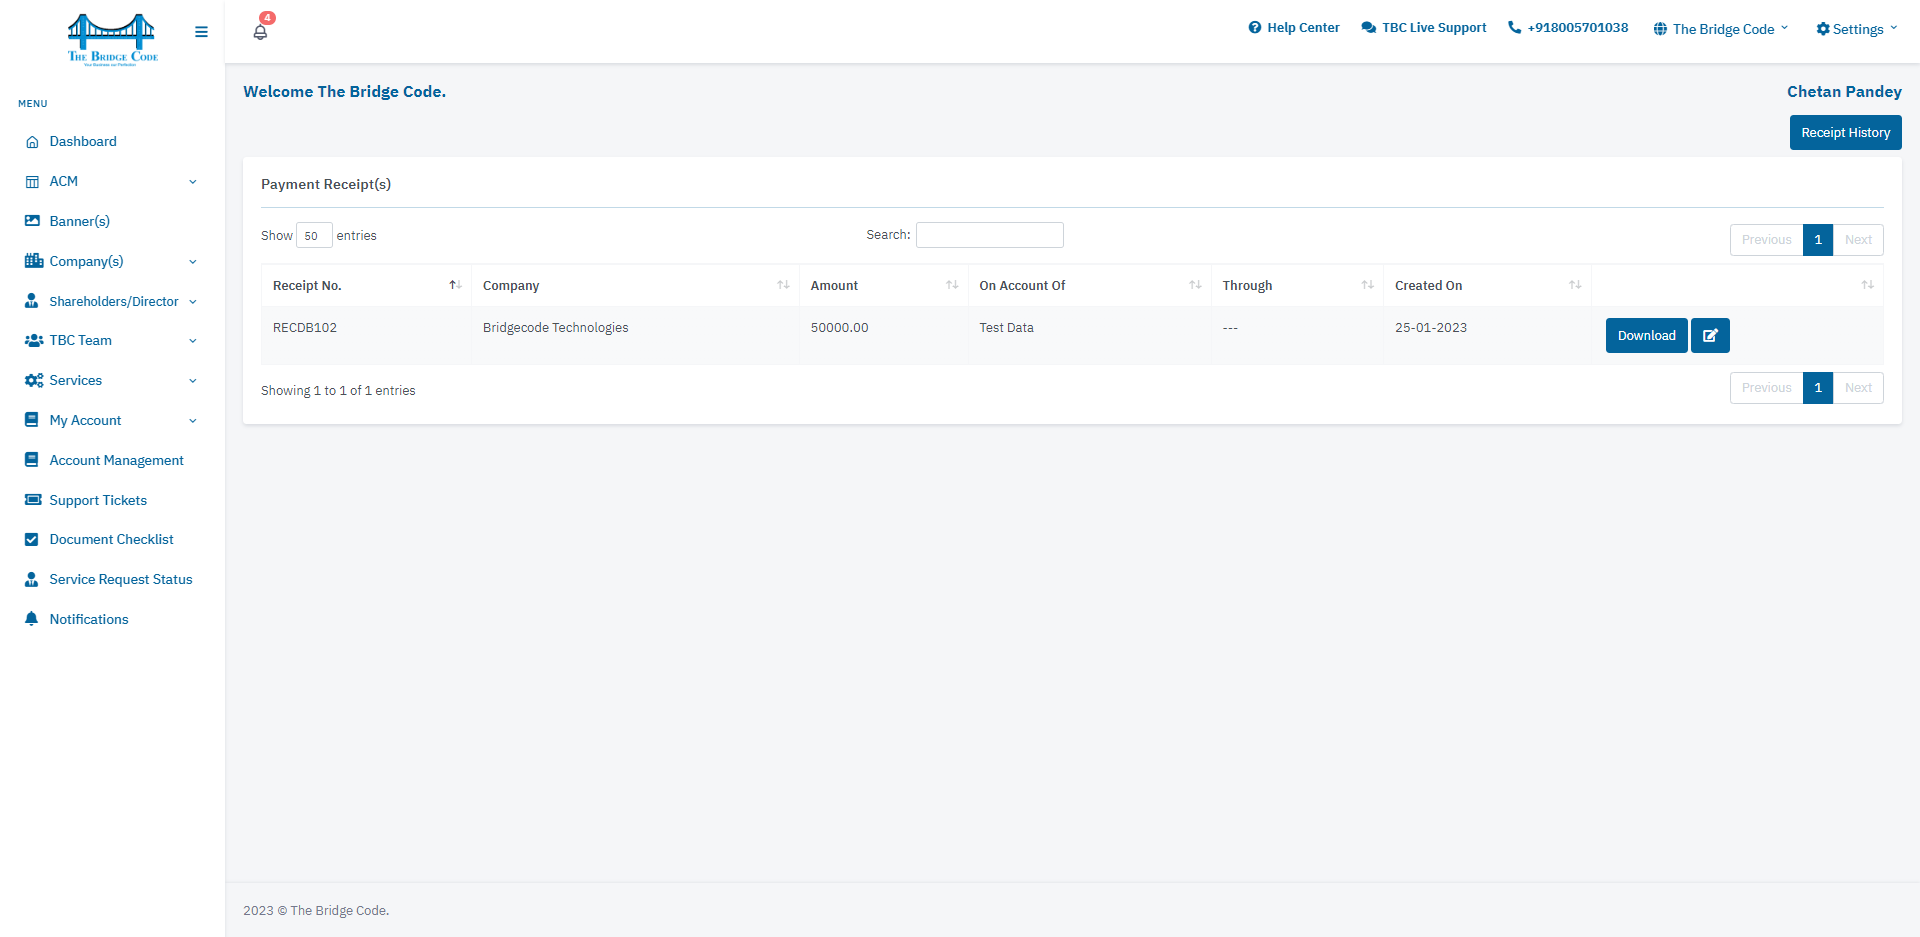Open the Settings dropdown
This screenshot has height=937, width=1920.
(1857, 29)
